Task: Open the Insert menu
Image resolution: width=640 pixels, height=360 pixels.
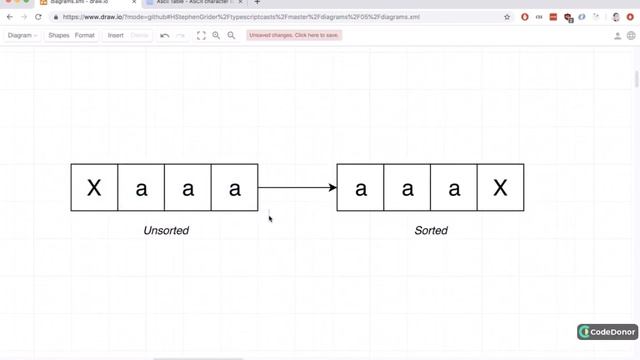Action: [116, 36]
